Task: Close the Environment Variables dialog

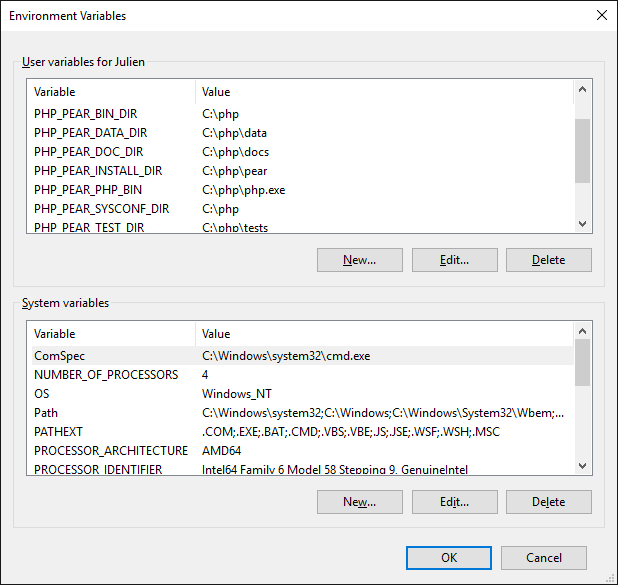Action: tap(601, 15)
